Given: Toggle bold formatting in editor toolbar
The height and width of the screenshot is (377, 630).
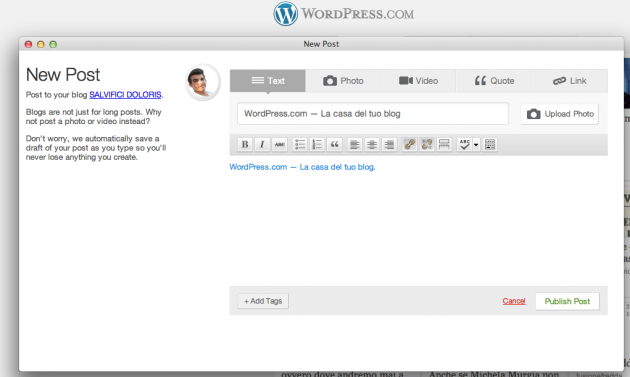Looking at the screenshot, I should [x=245, y=144].
